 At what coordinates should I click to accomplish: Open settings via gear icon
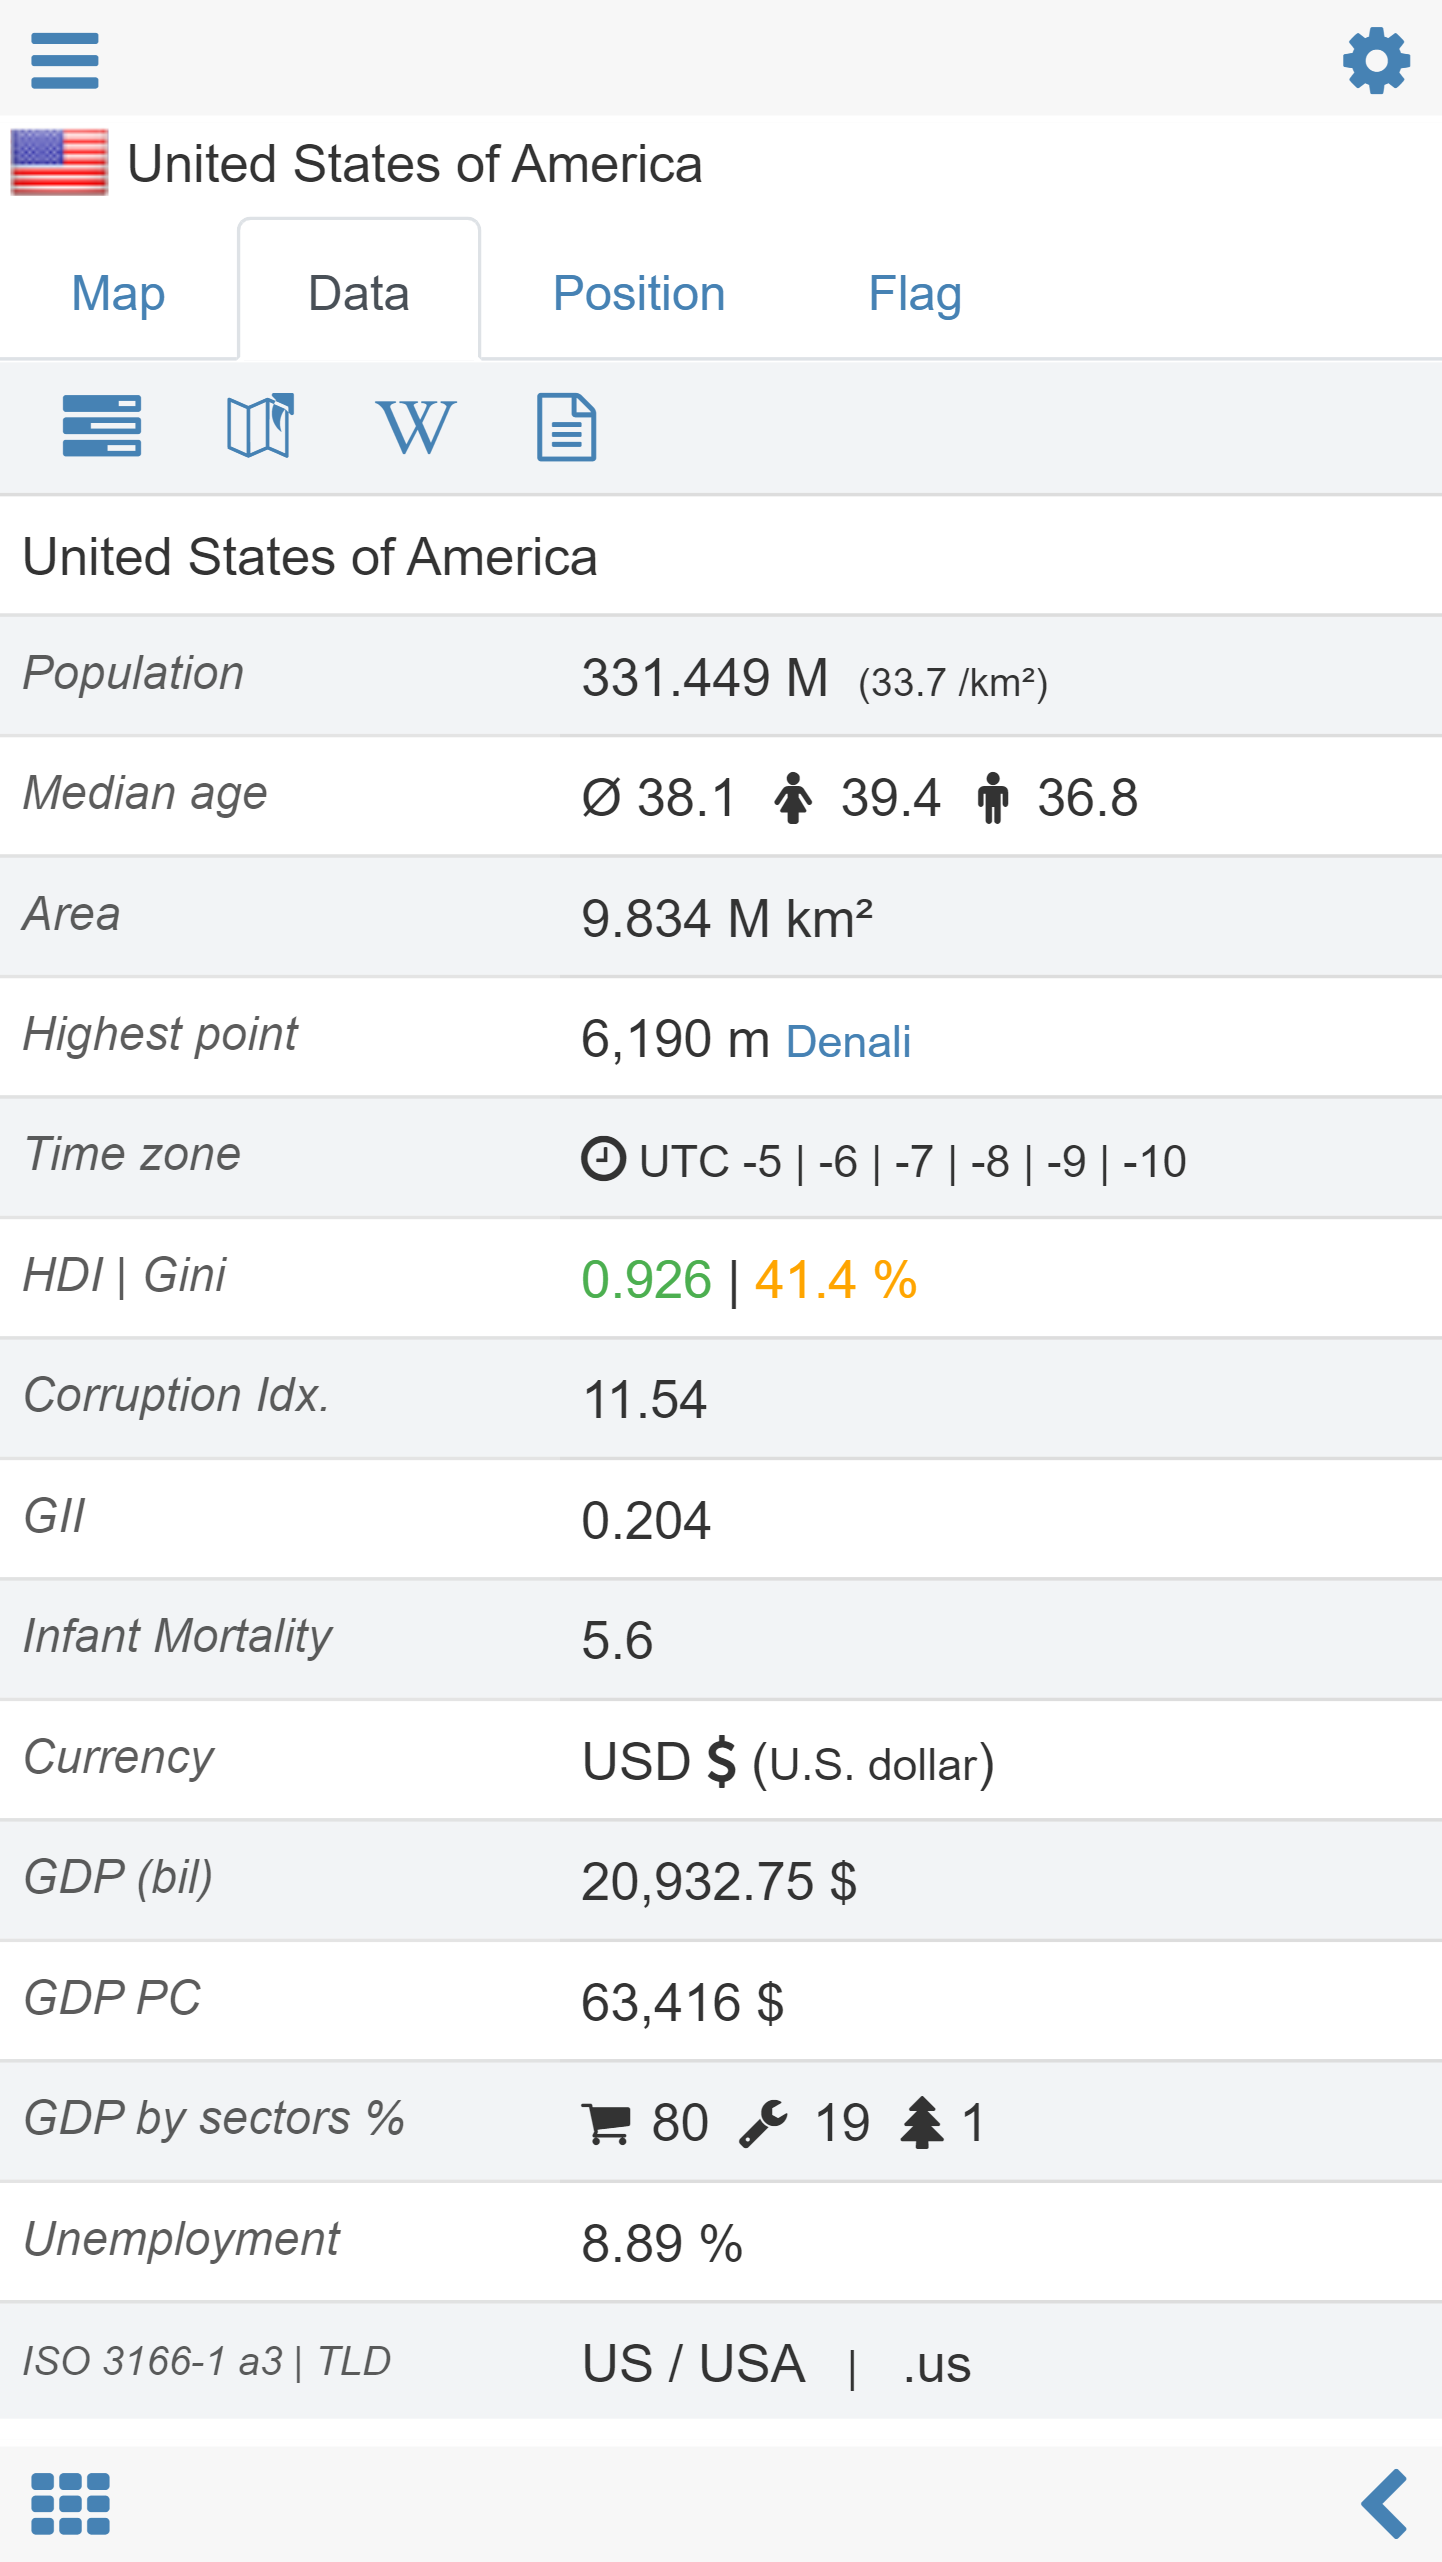1376,60
